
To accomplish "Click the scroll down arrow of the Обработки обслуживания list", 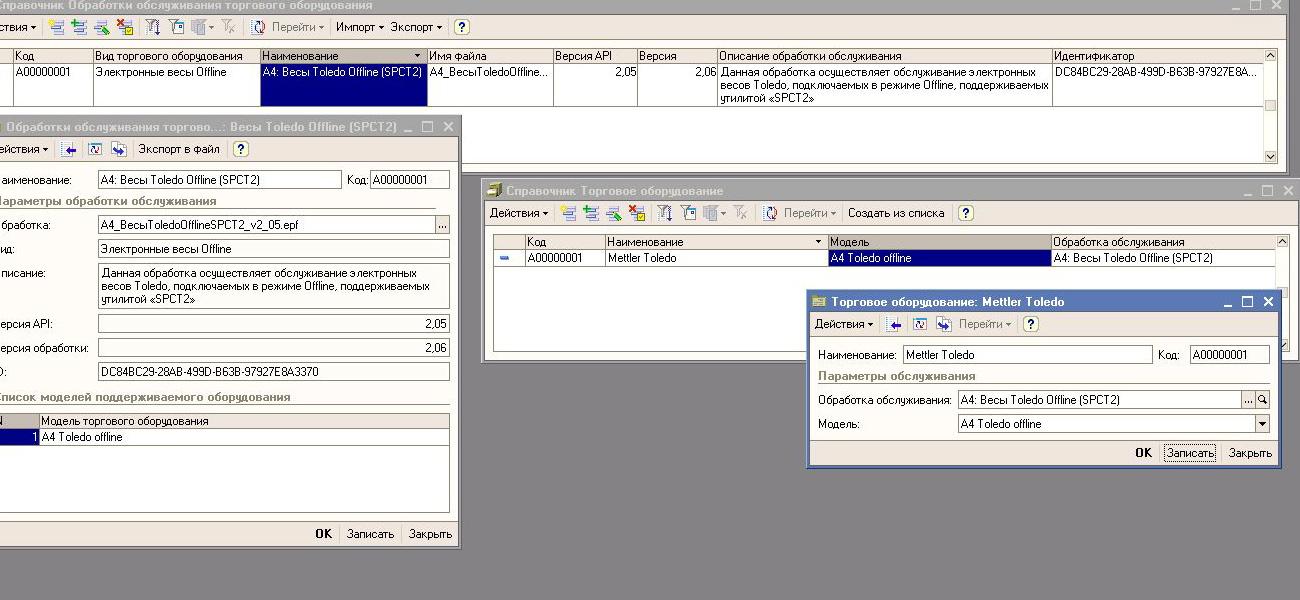I will (x=1271, y=156).
